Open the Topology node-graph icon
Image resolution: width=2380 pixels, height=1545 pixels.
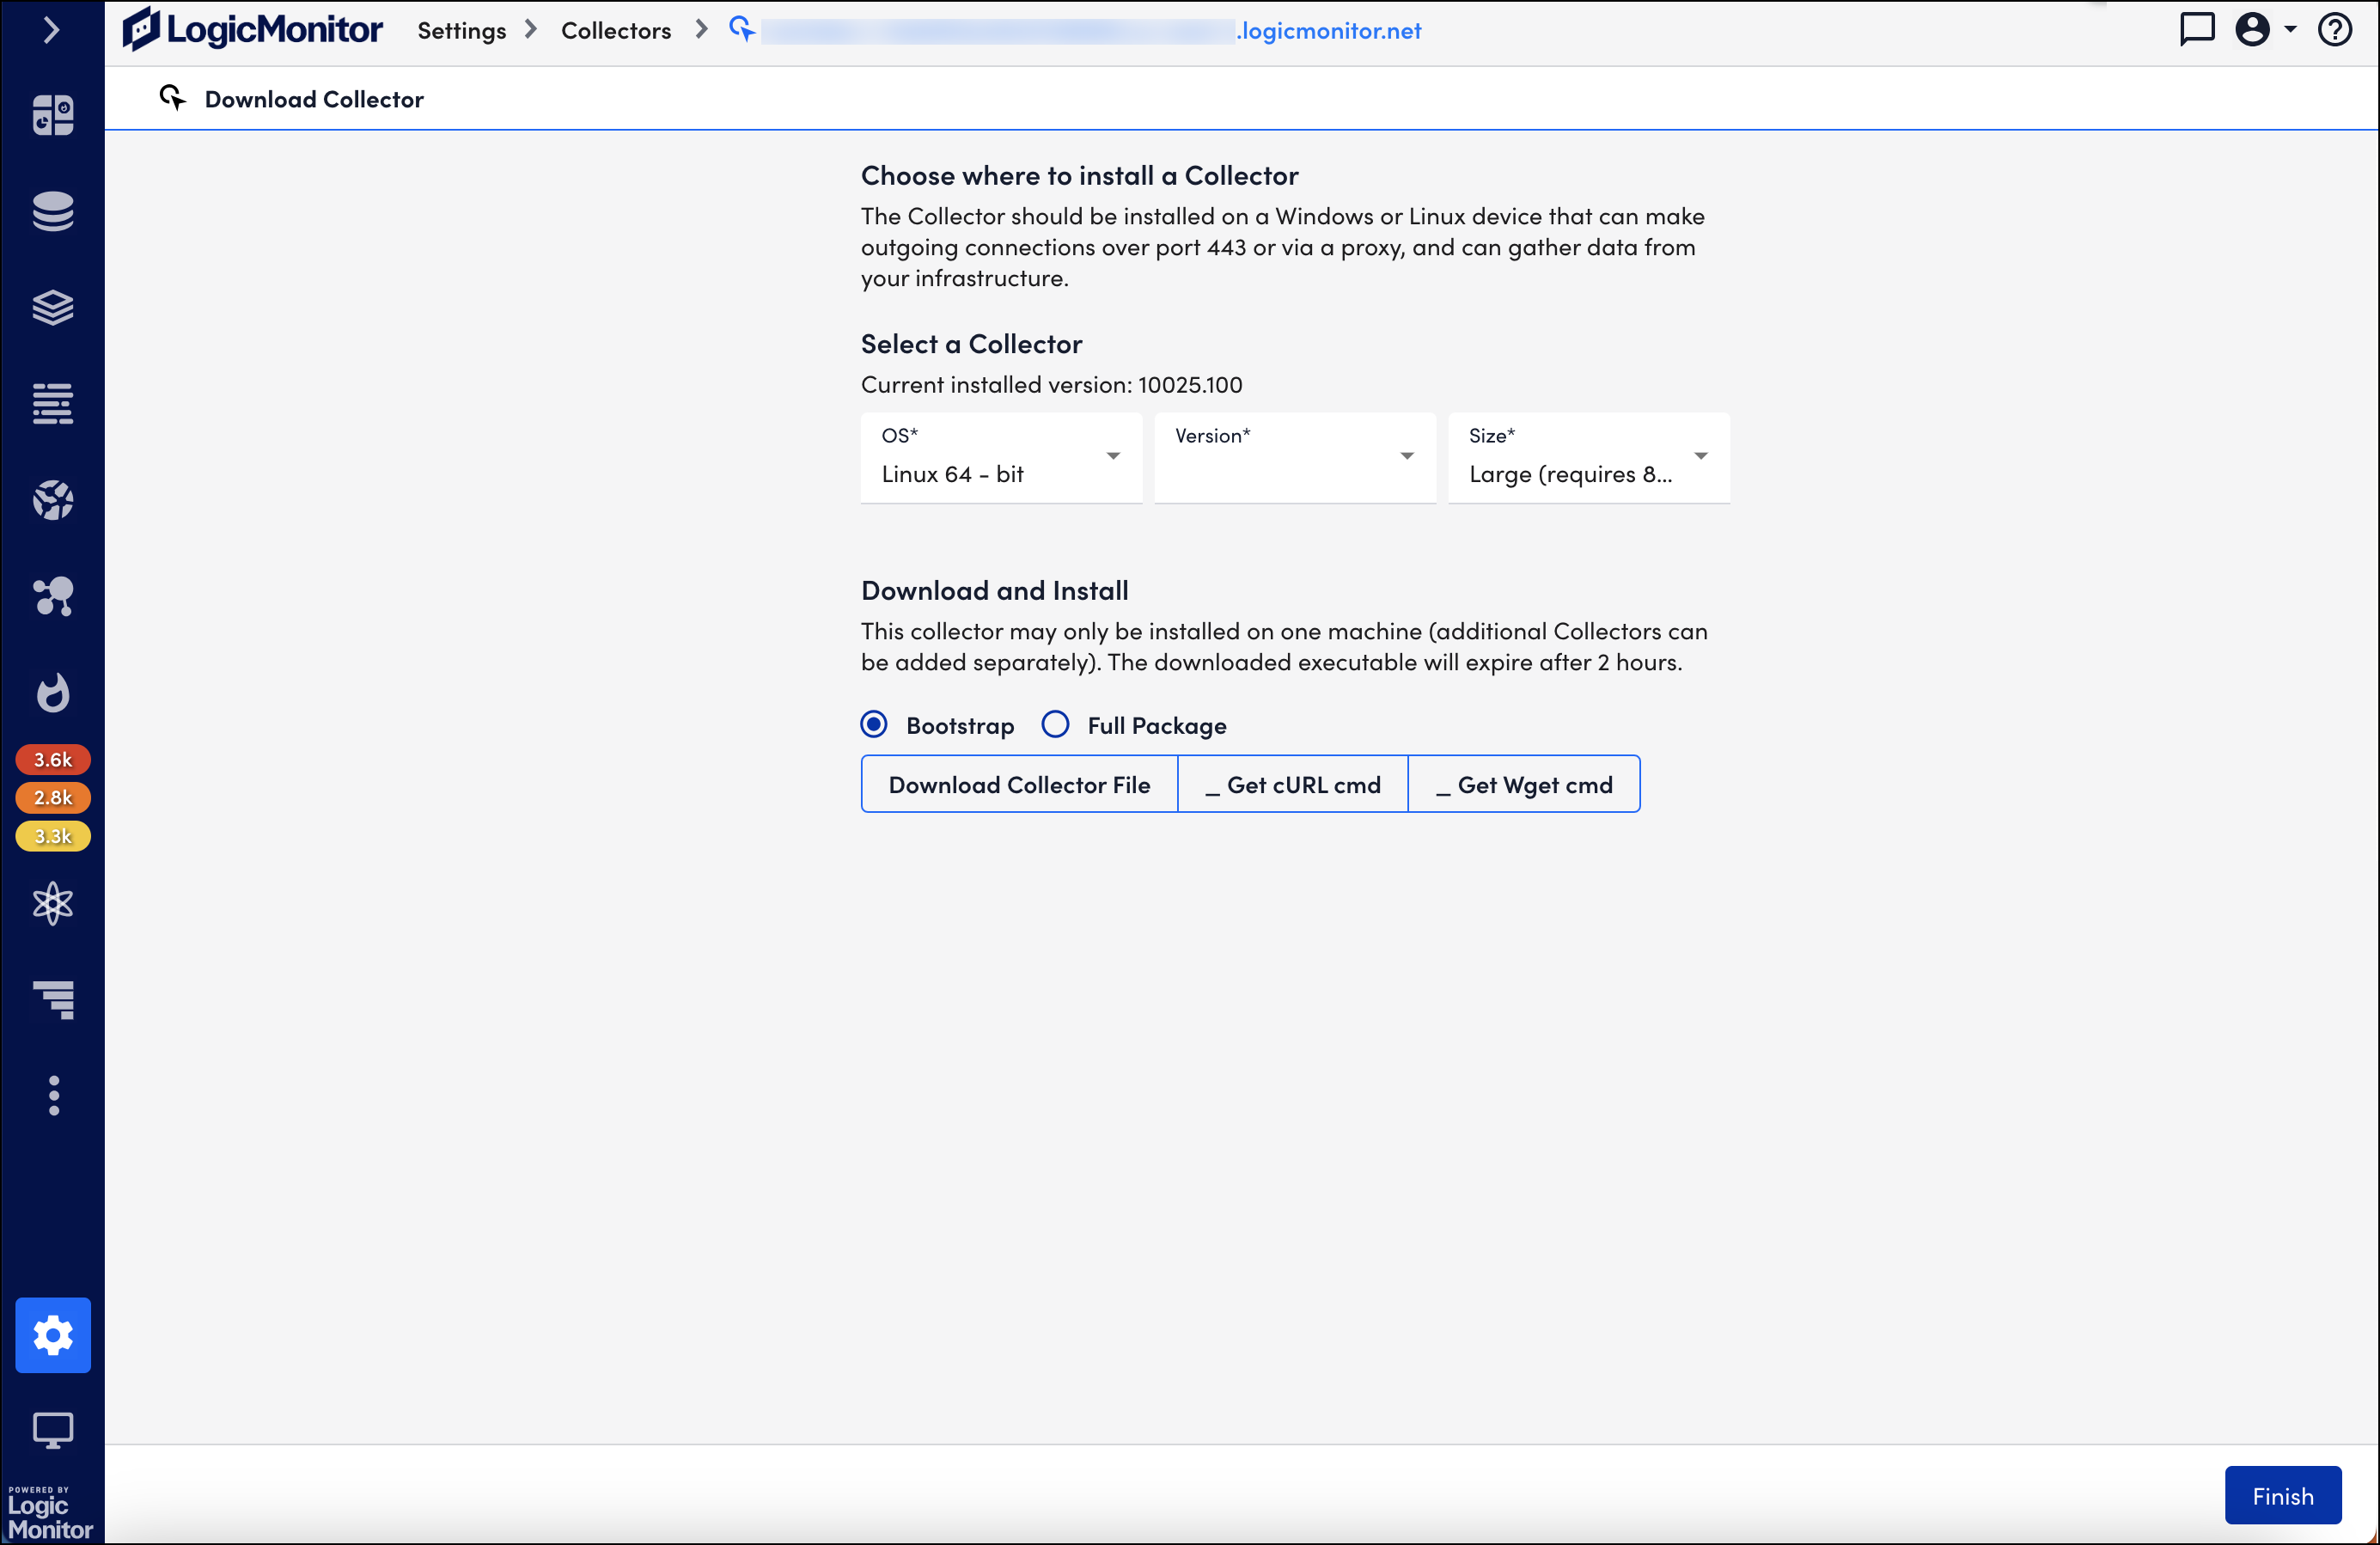click(52, 597)
